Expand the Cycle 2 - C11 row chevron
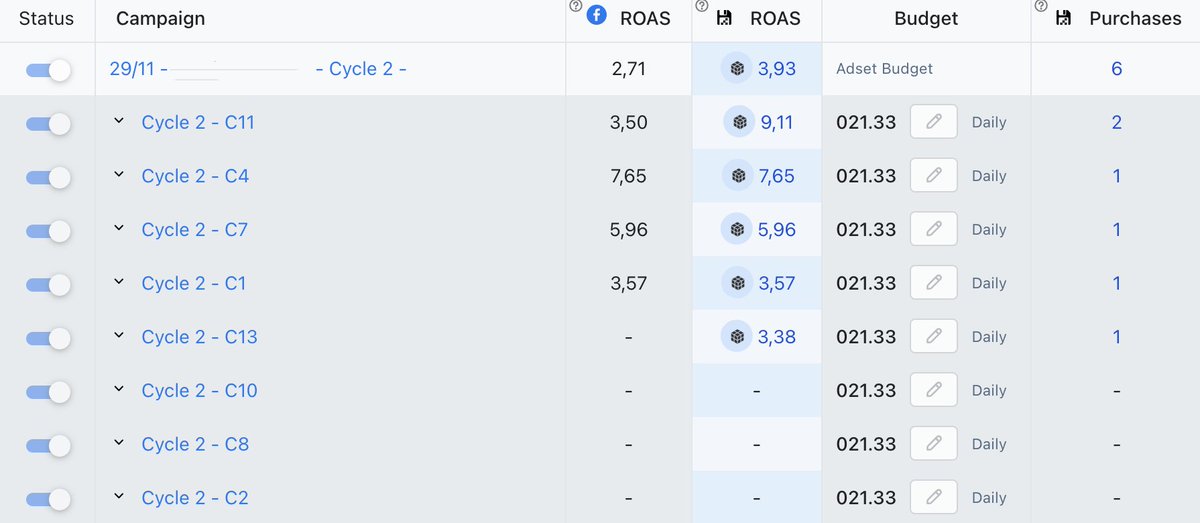Screen dimensions: 1200x523 [118, 121]
